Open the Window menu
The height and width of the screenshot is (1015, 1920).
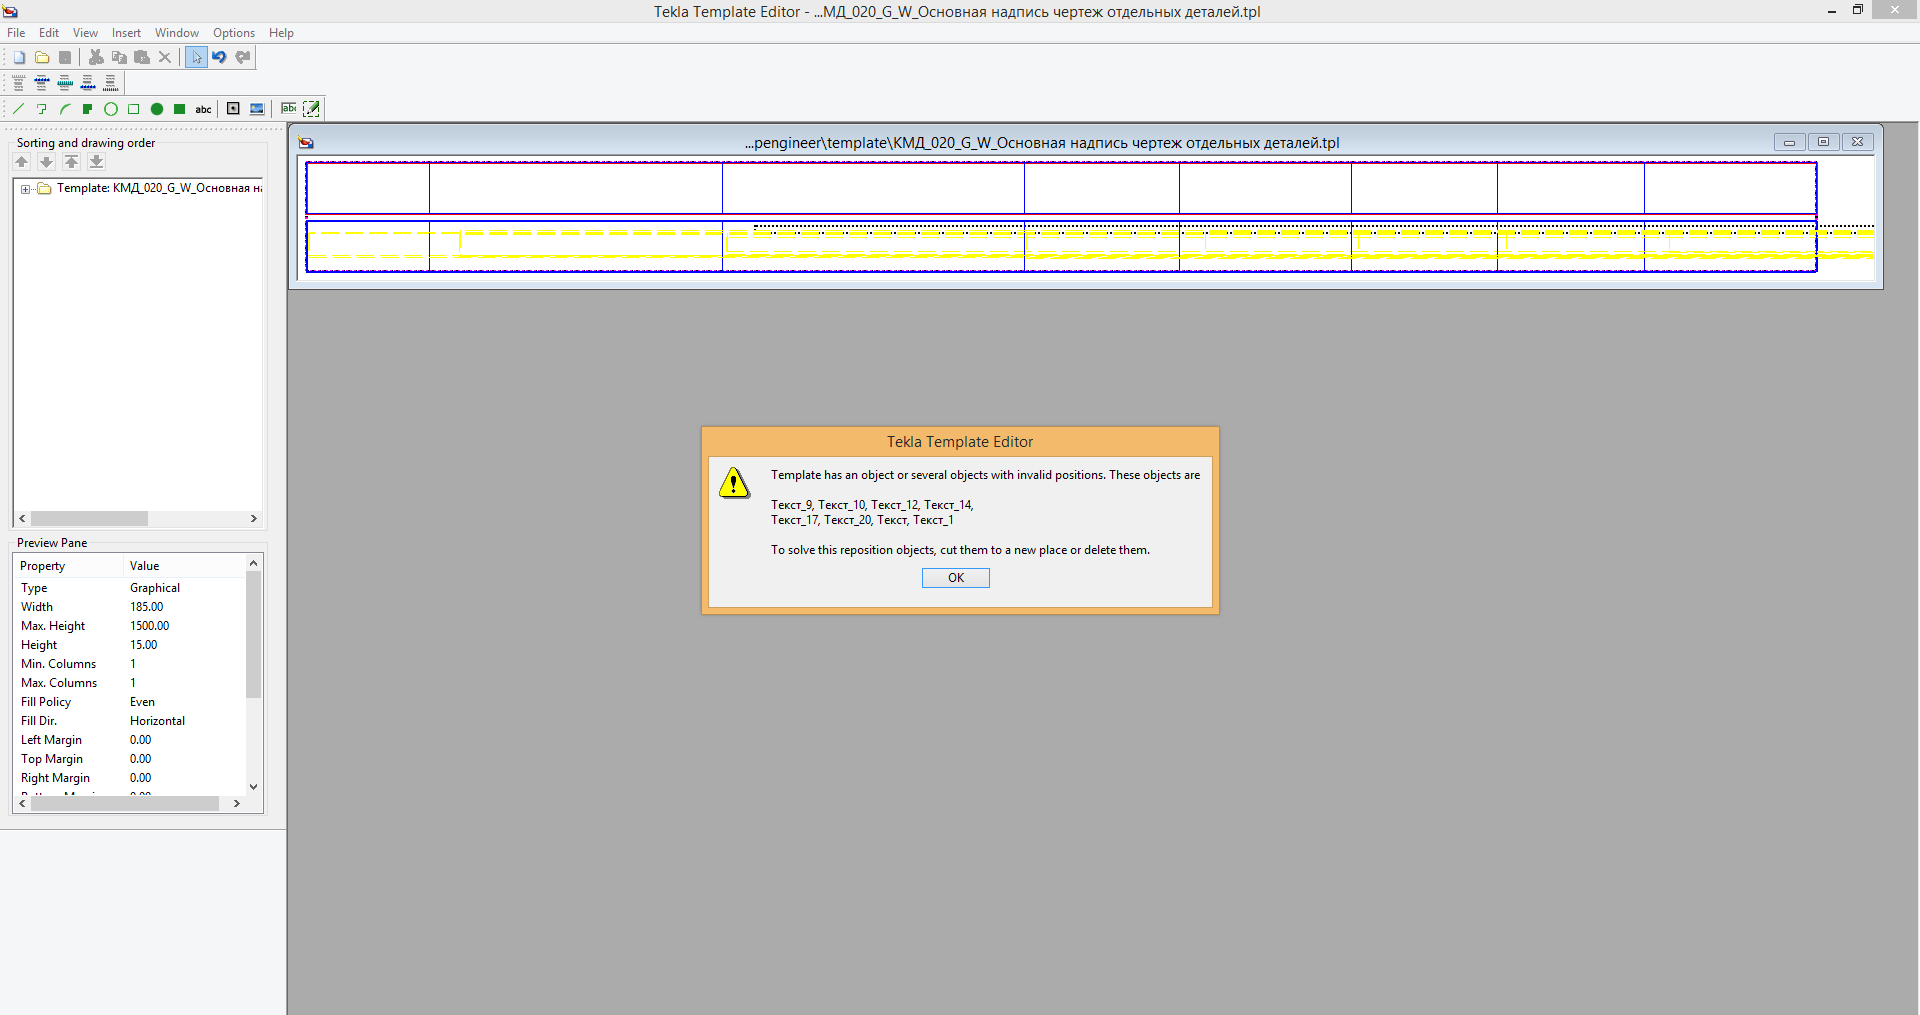(177, 33)
